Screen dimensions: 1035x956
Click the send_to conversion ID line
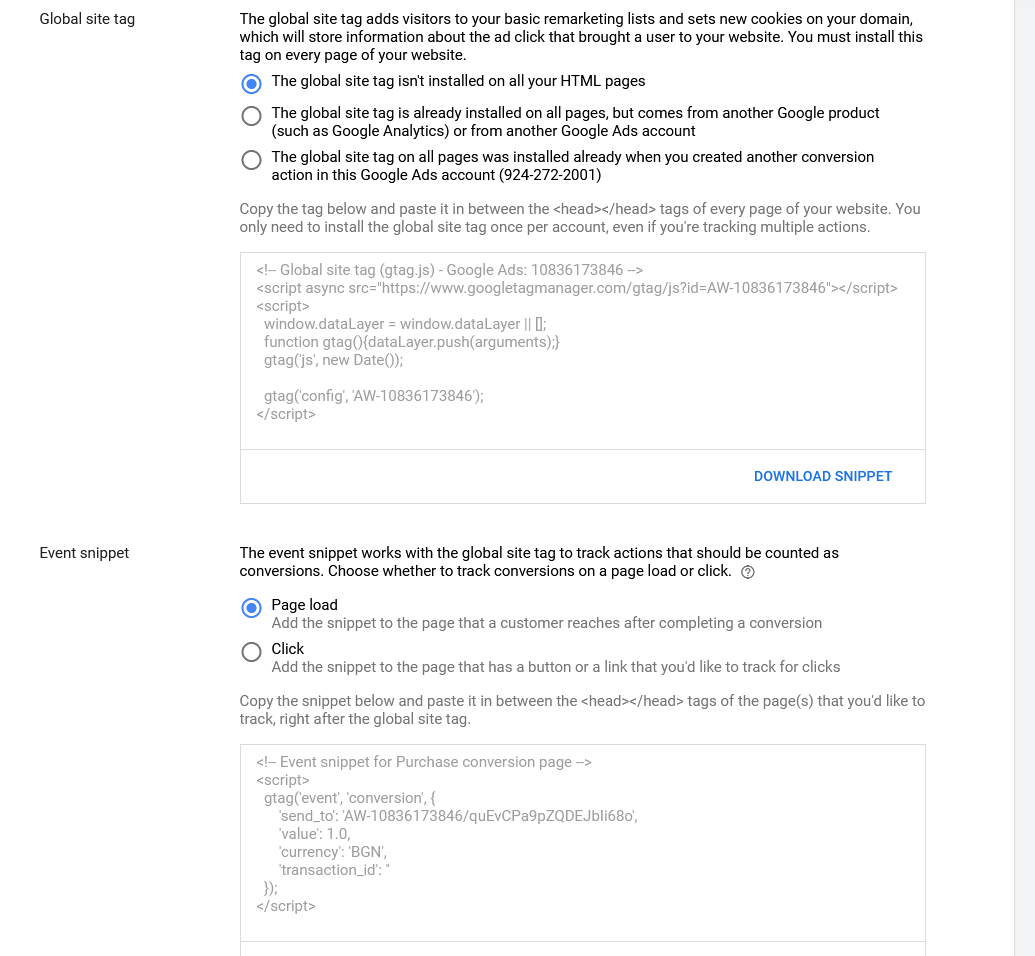458,816
